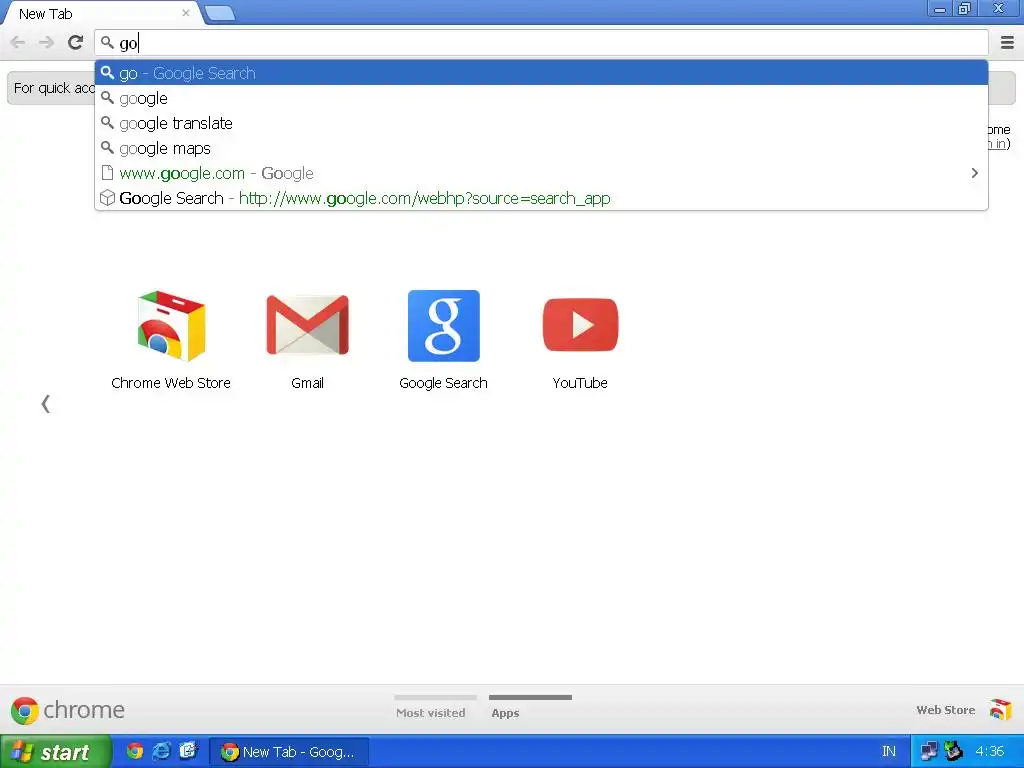Click the 4:36 clock in system tray

pos(989,751)
